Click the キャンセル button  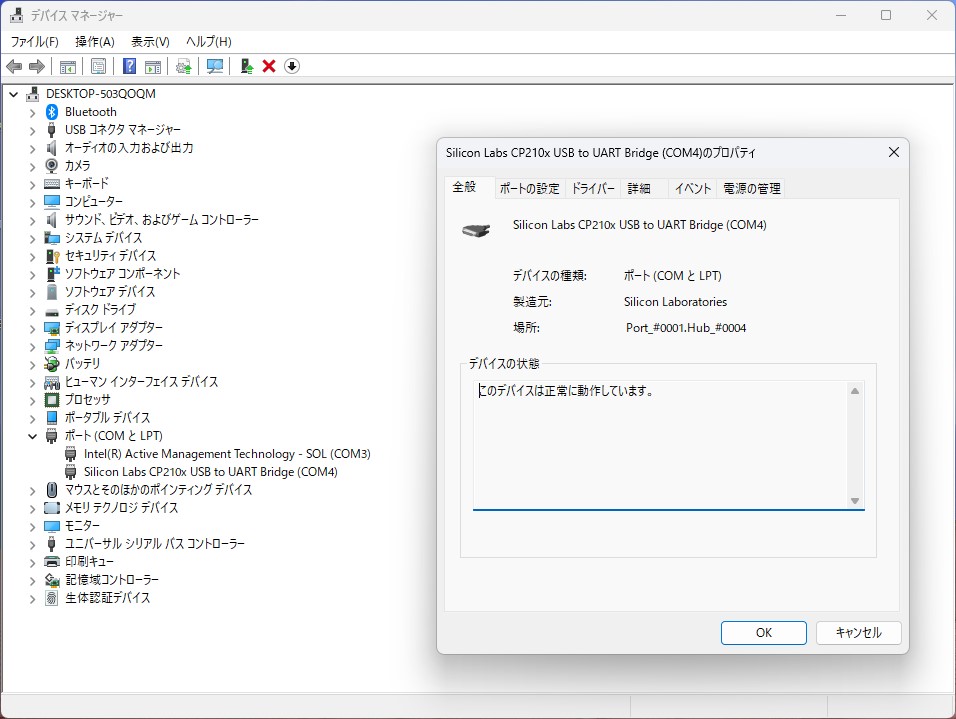pos(858,633)
